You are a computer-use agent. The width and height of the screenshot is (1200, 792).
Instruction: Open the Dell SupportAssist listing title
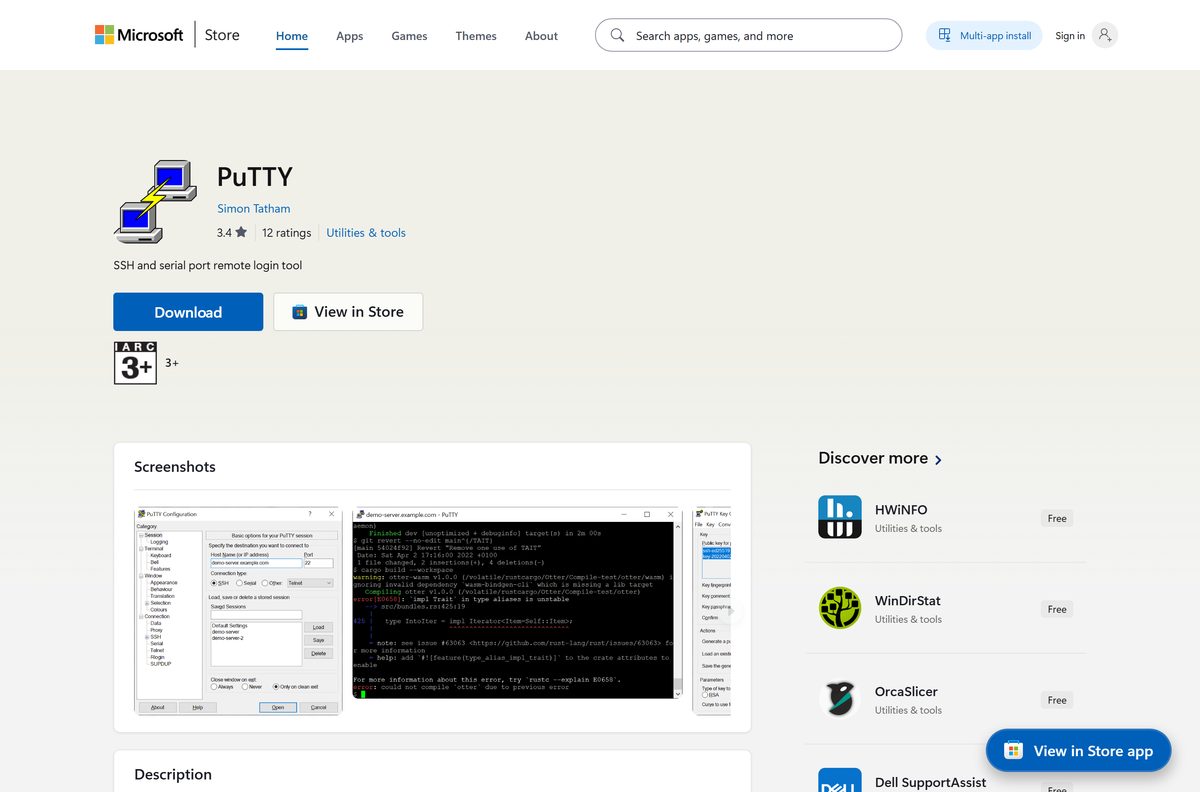tap(931, 782)
